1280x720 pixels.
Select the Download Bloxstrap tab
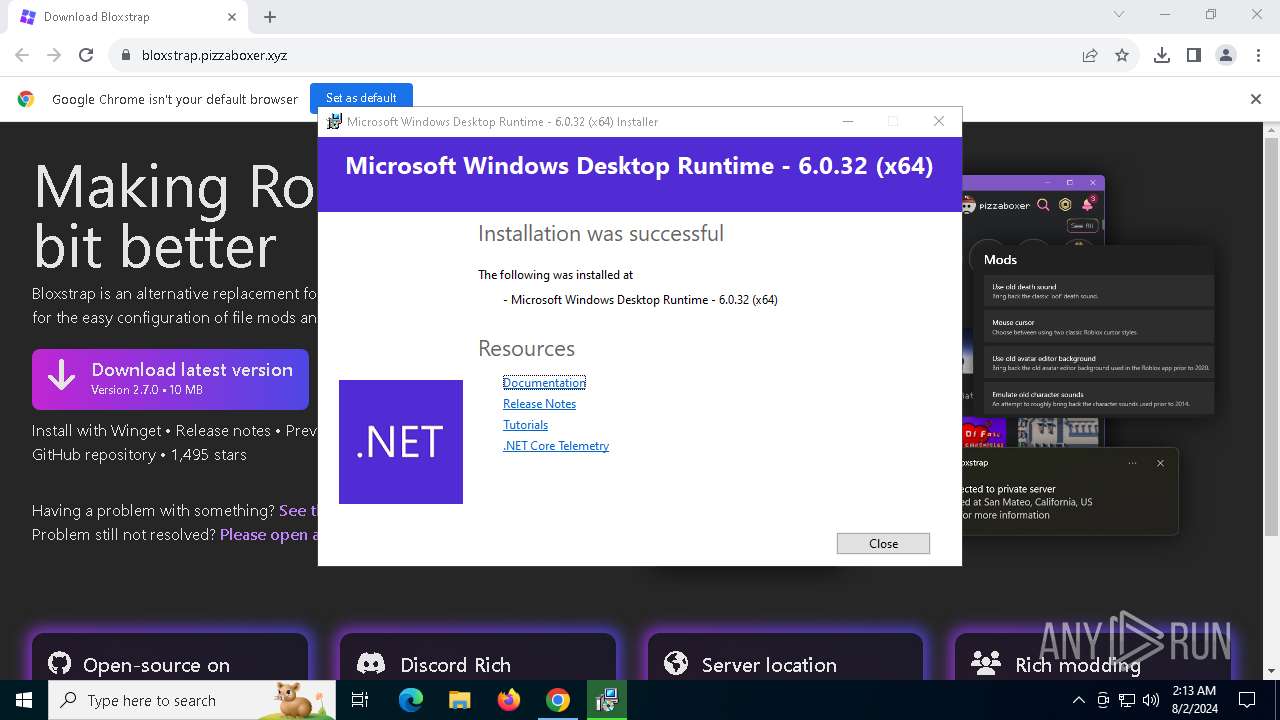tap(127, 17)
